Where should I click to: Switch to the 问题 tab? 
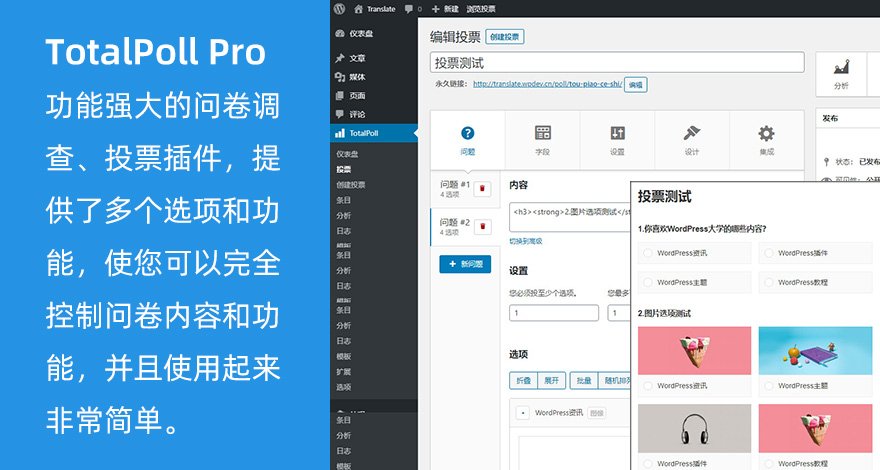click(x=468, y=140)
